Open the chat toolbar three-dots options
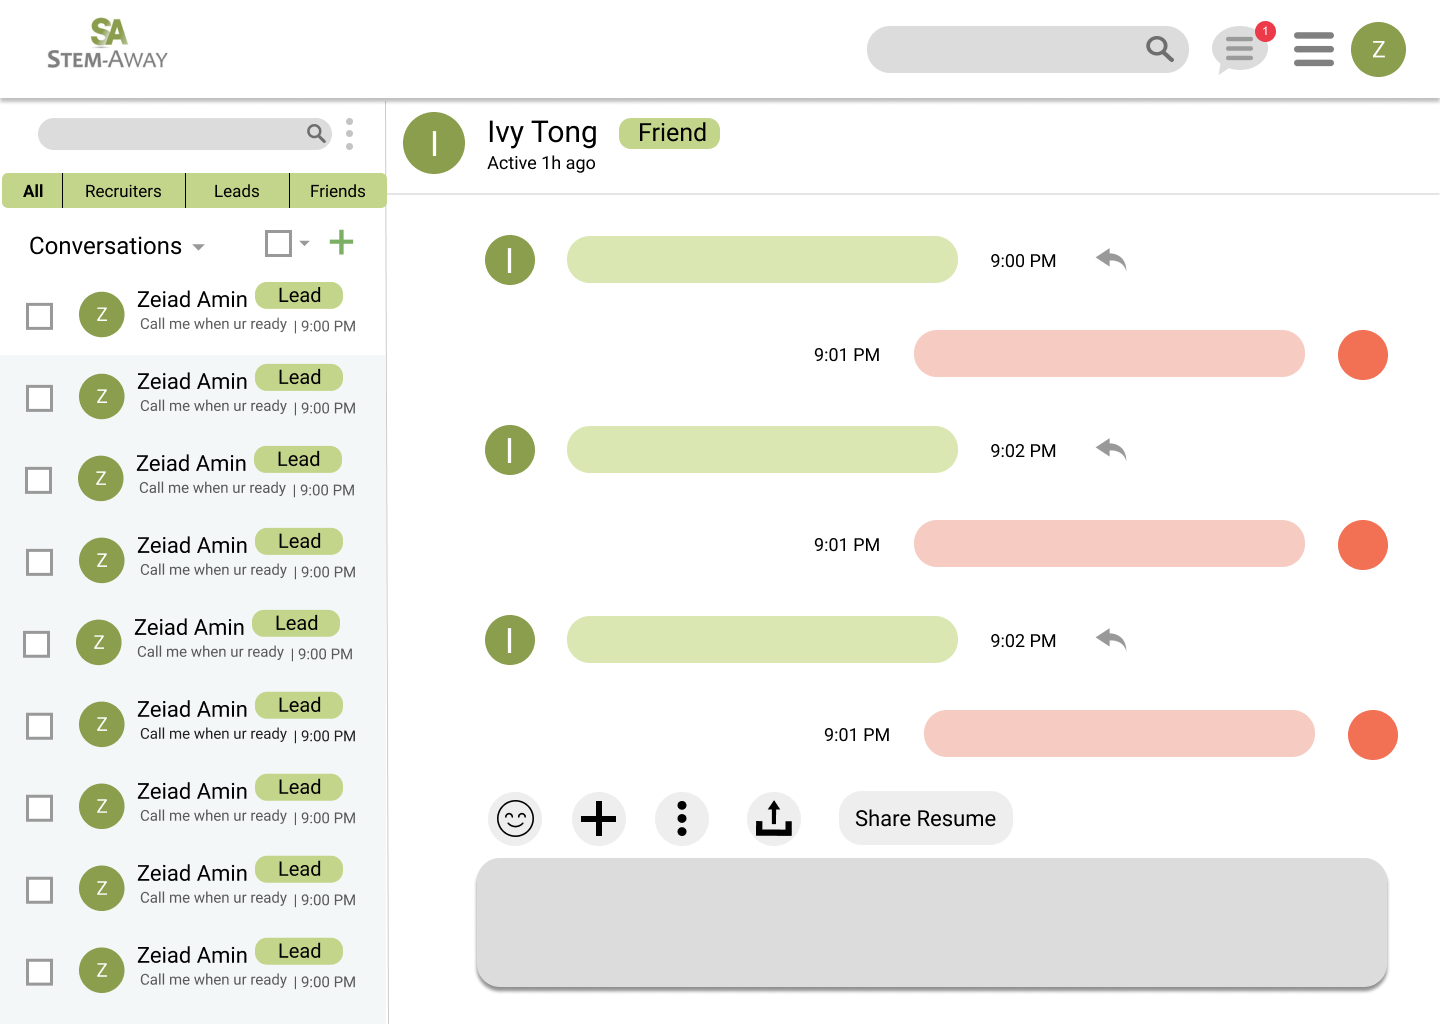This screenshot has height=1024, width=1440. pyautogui.click(x=682, y=819)
